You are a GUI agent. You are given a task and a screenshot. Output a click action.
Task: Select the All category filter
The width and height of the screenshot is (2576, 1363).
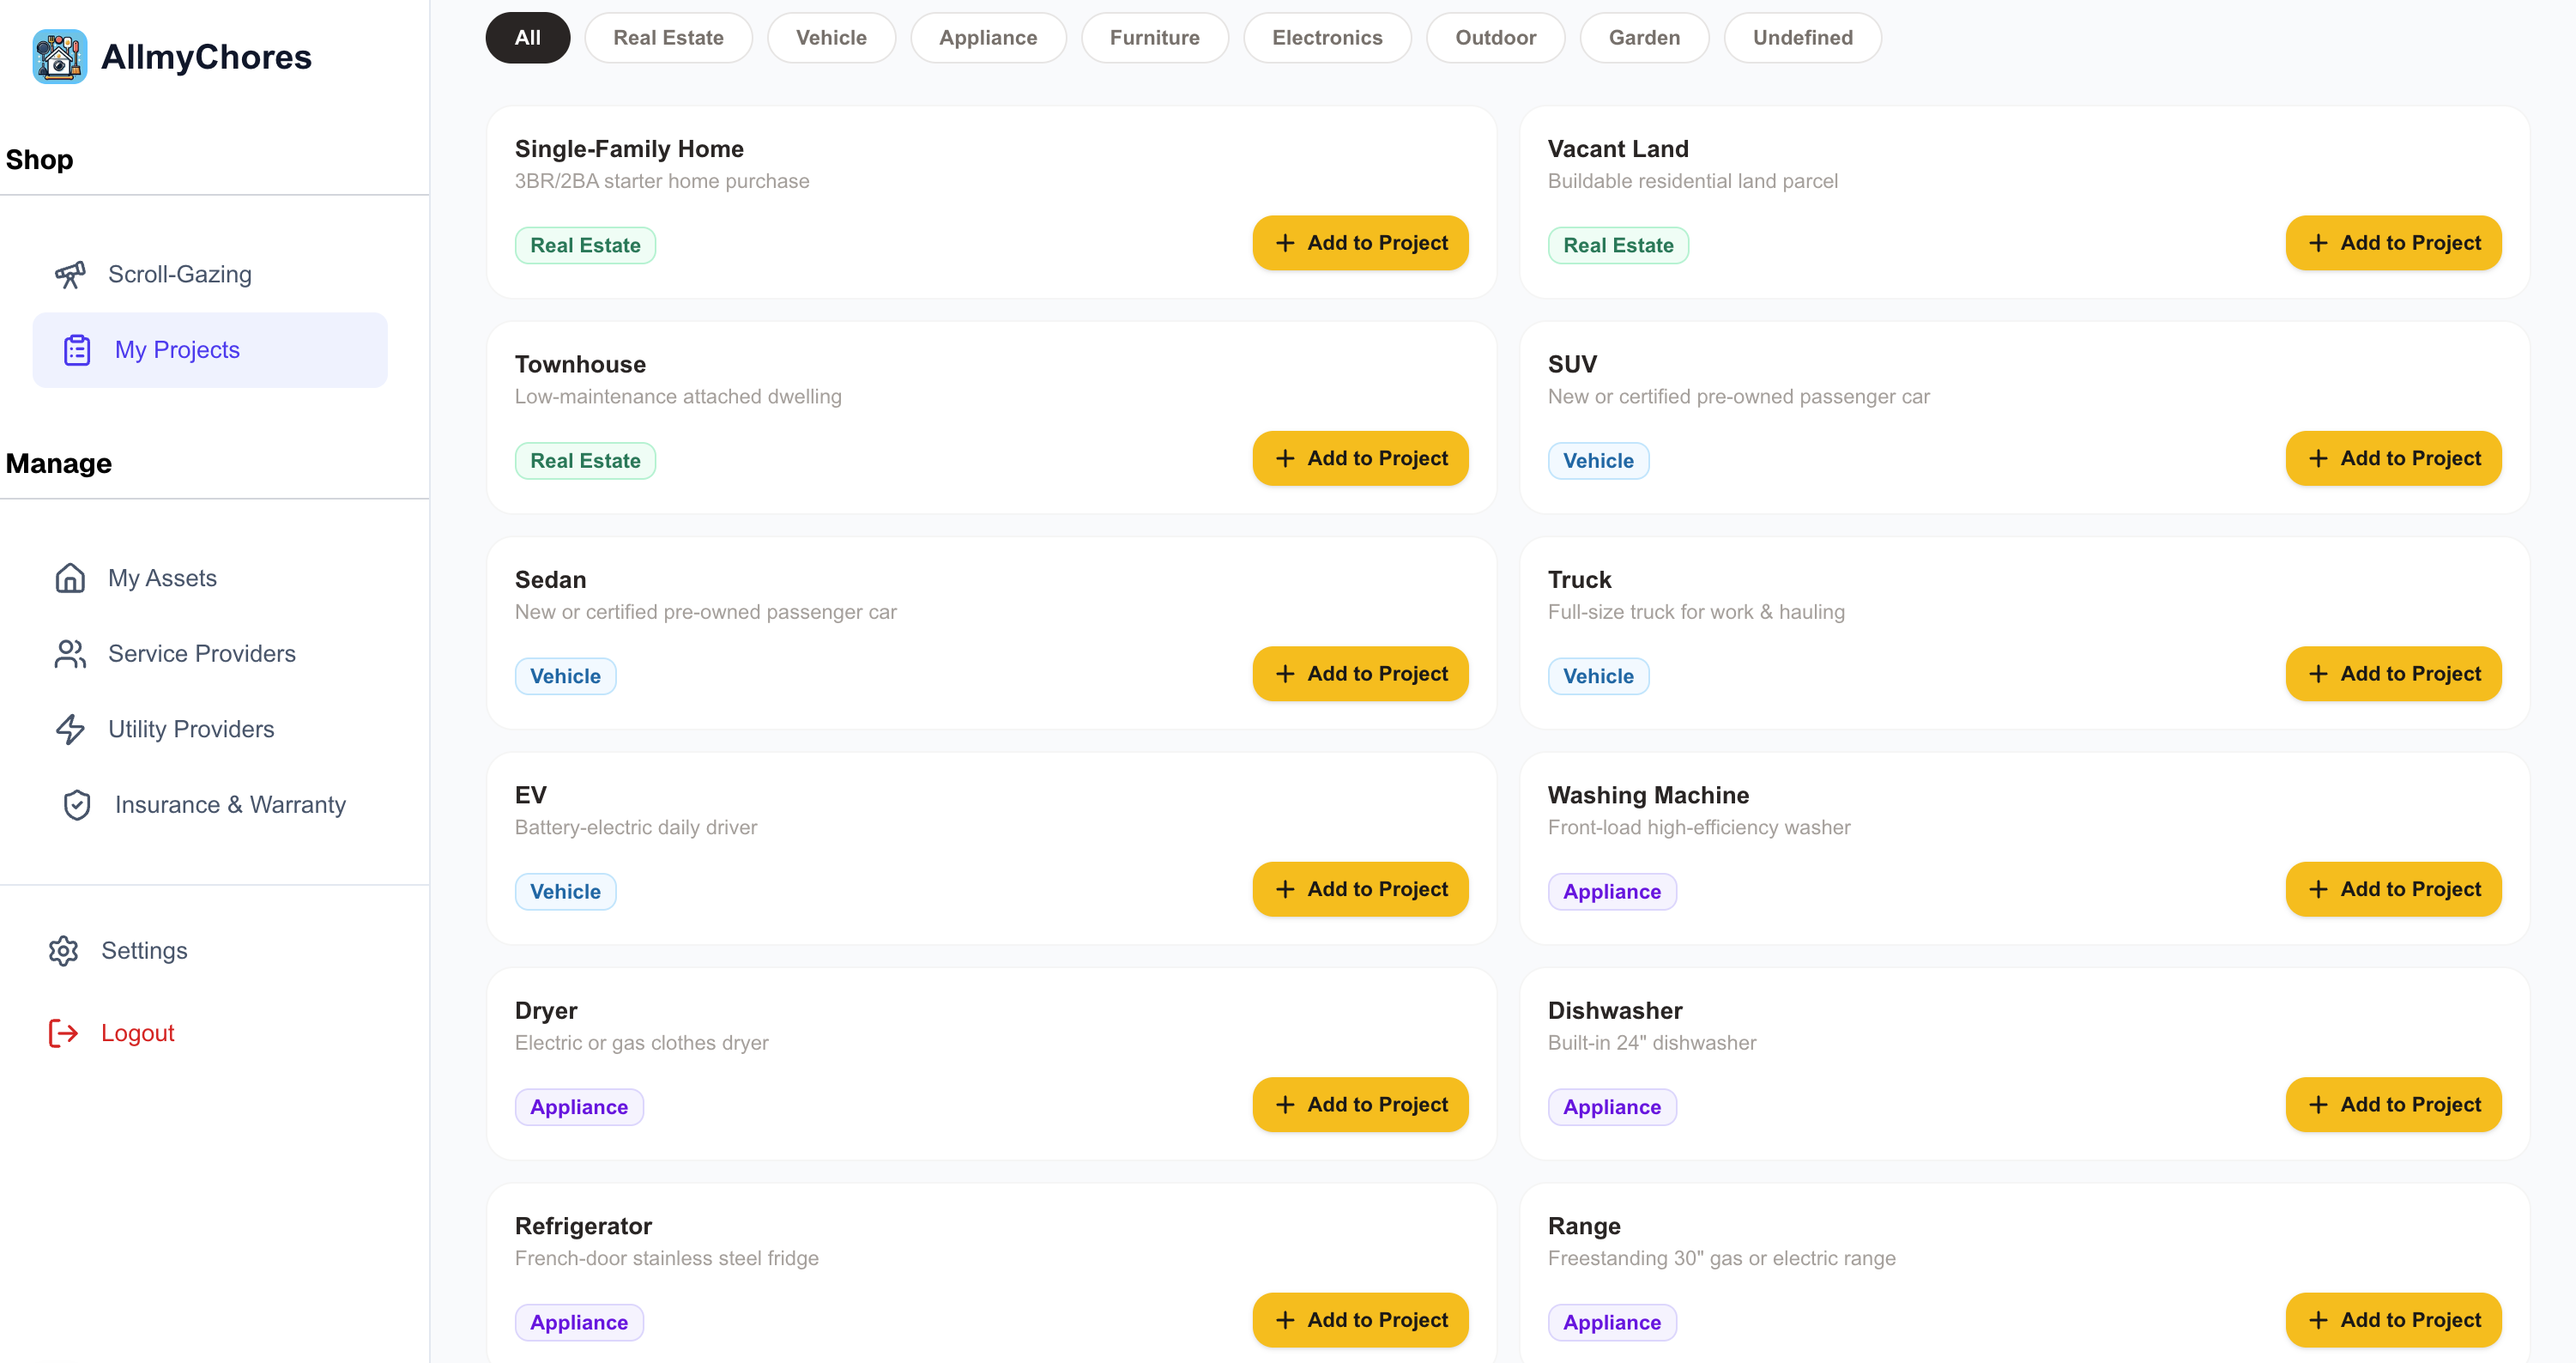[528, 38]
